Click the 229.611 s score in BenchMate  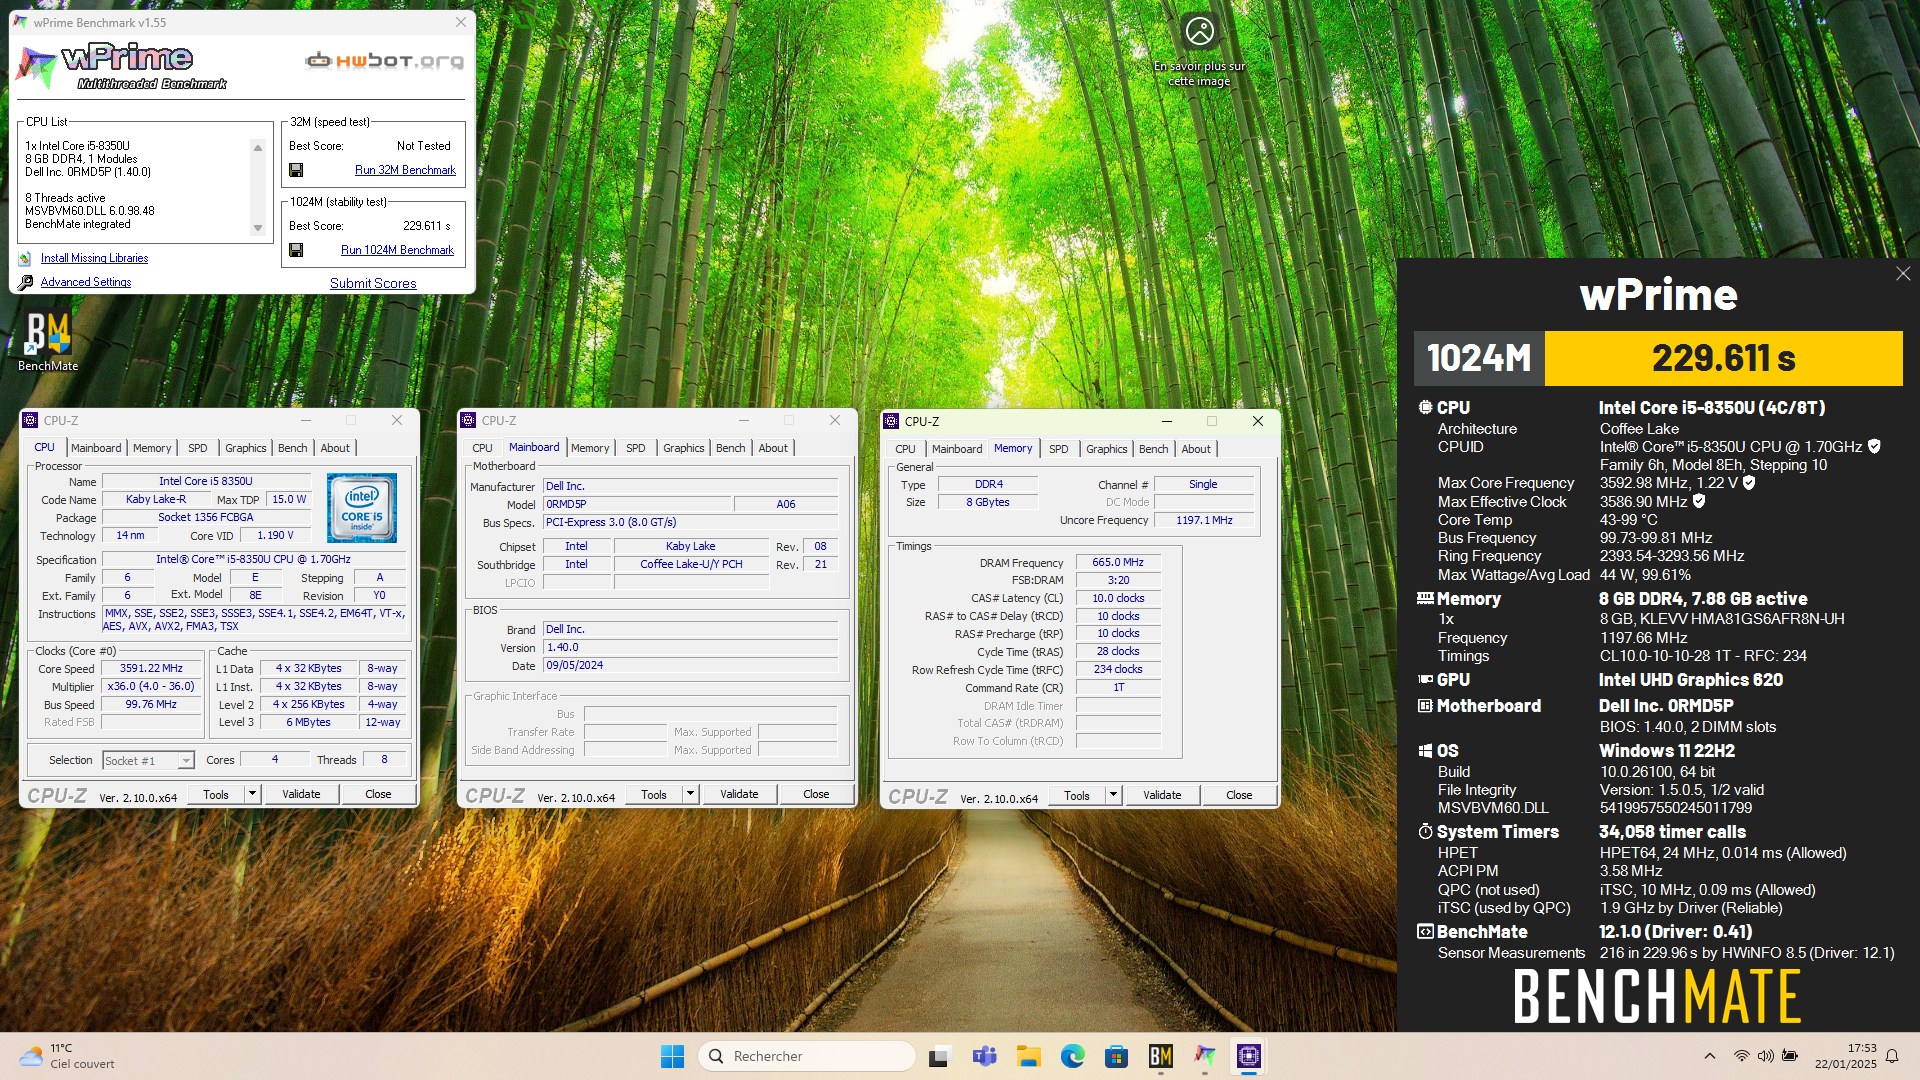pyautogui.click(x=1723, y=358)
